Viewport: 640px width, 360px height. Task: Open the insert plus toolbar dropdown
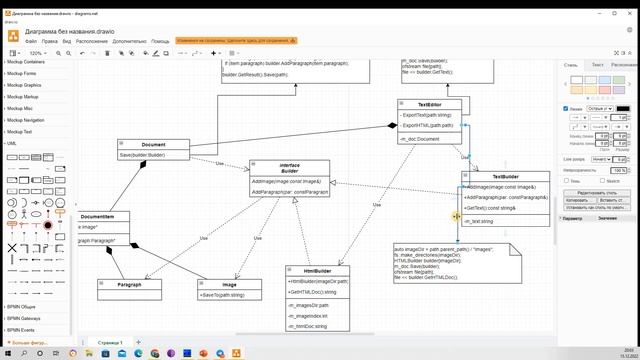click(216, 53)
